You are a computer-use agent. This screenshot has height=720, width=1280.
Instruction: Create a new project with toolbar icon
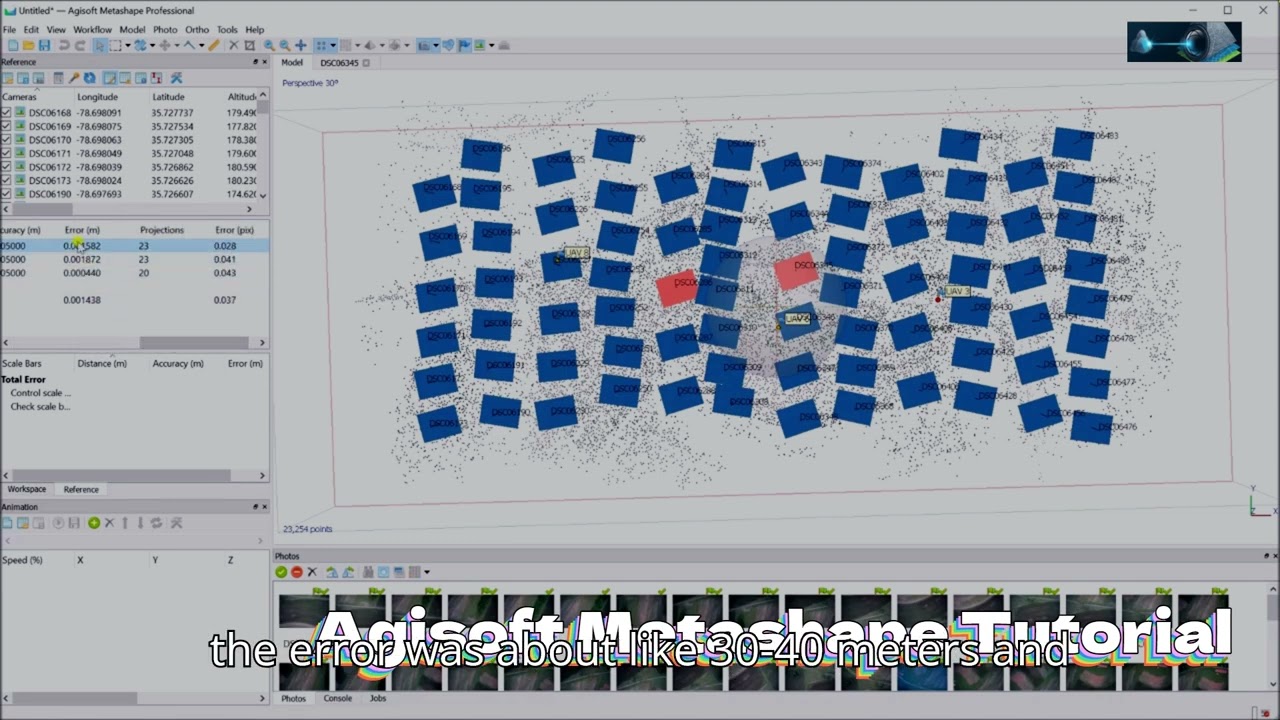[x=13, y=45]
